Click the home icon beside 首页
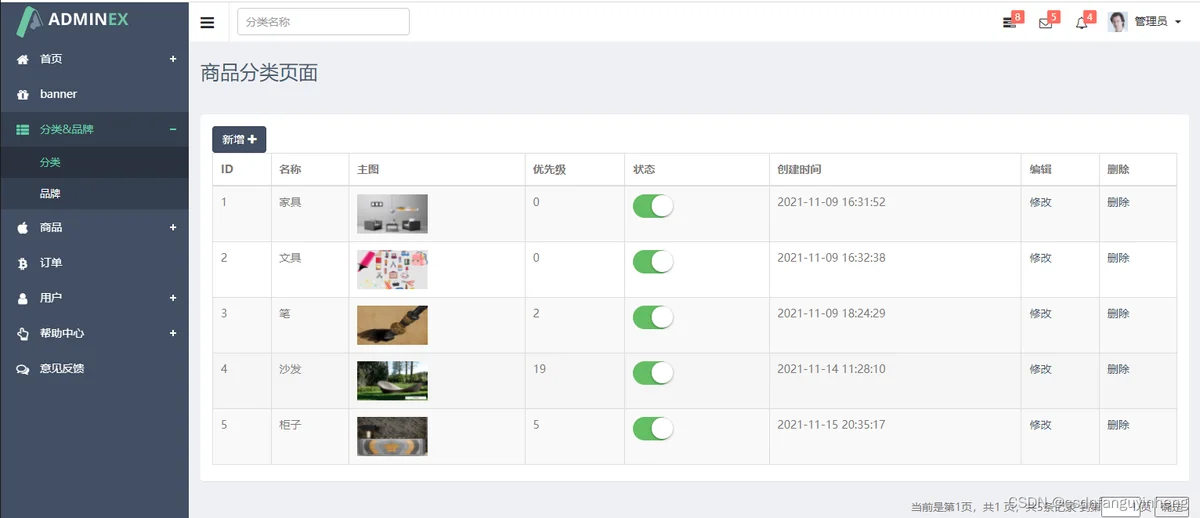 pos(23,59)
